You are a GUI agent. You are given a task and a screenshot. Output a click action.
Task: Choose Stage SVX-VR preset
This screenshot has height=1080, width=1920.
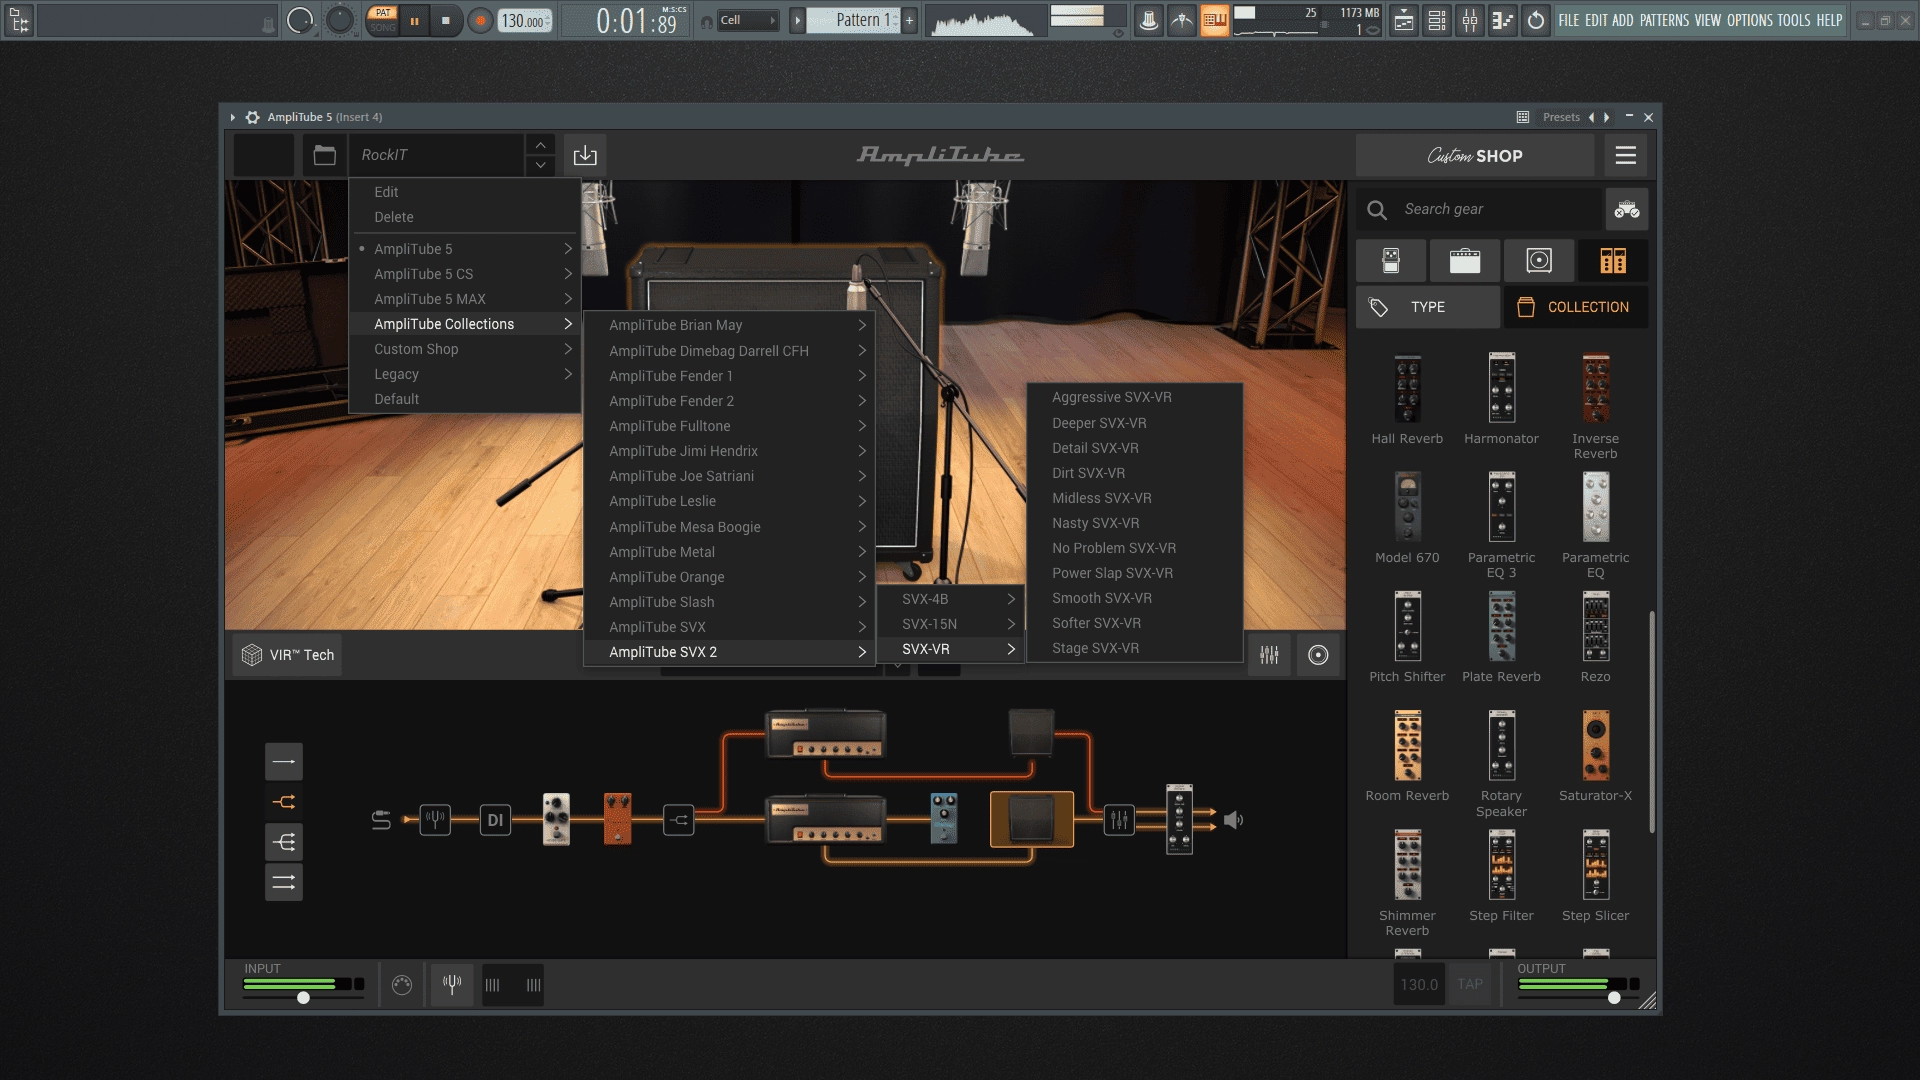click(1135, 648)
